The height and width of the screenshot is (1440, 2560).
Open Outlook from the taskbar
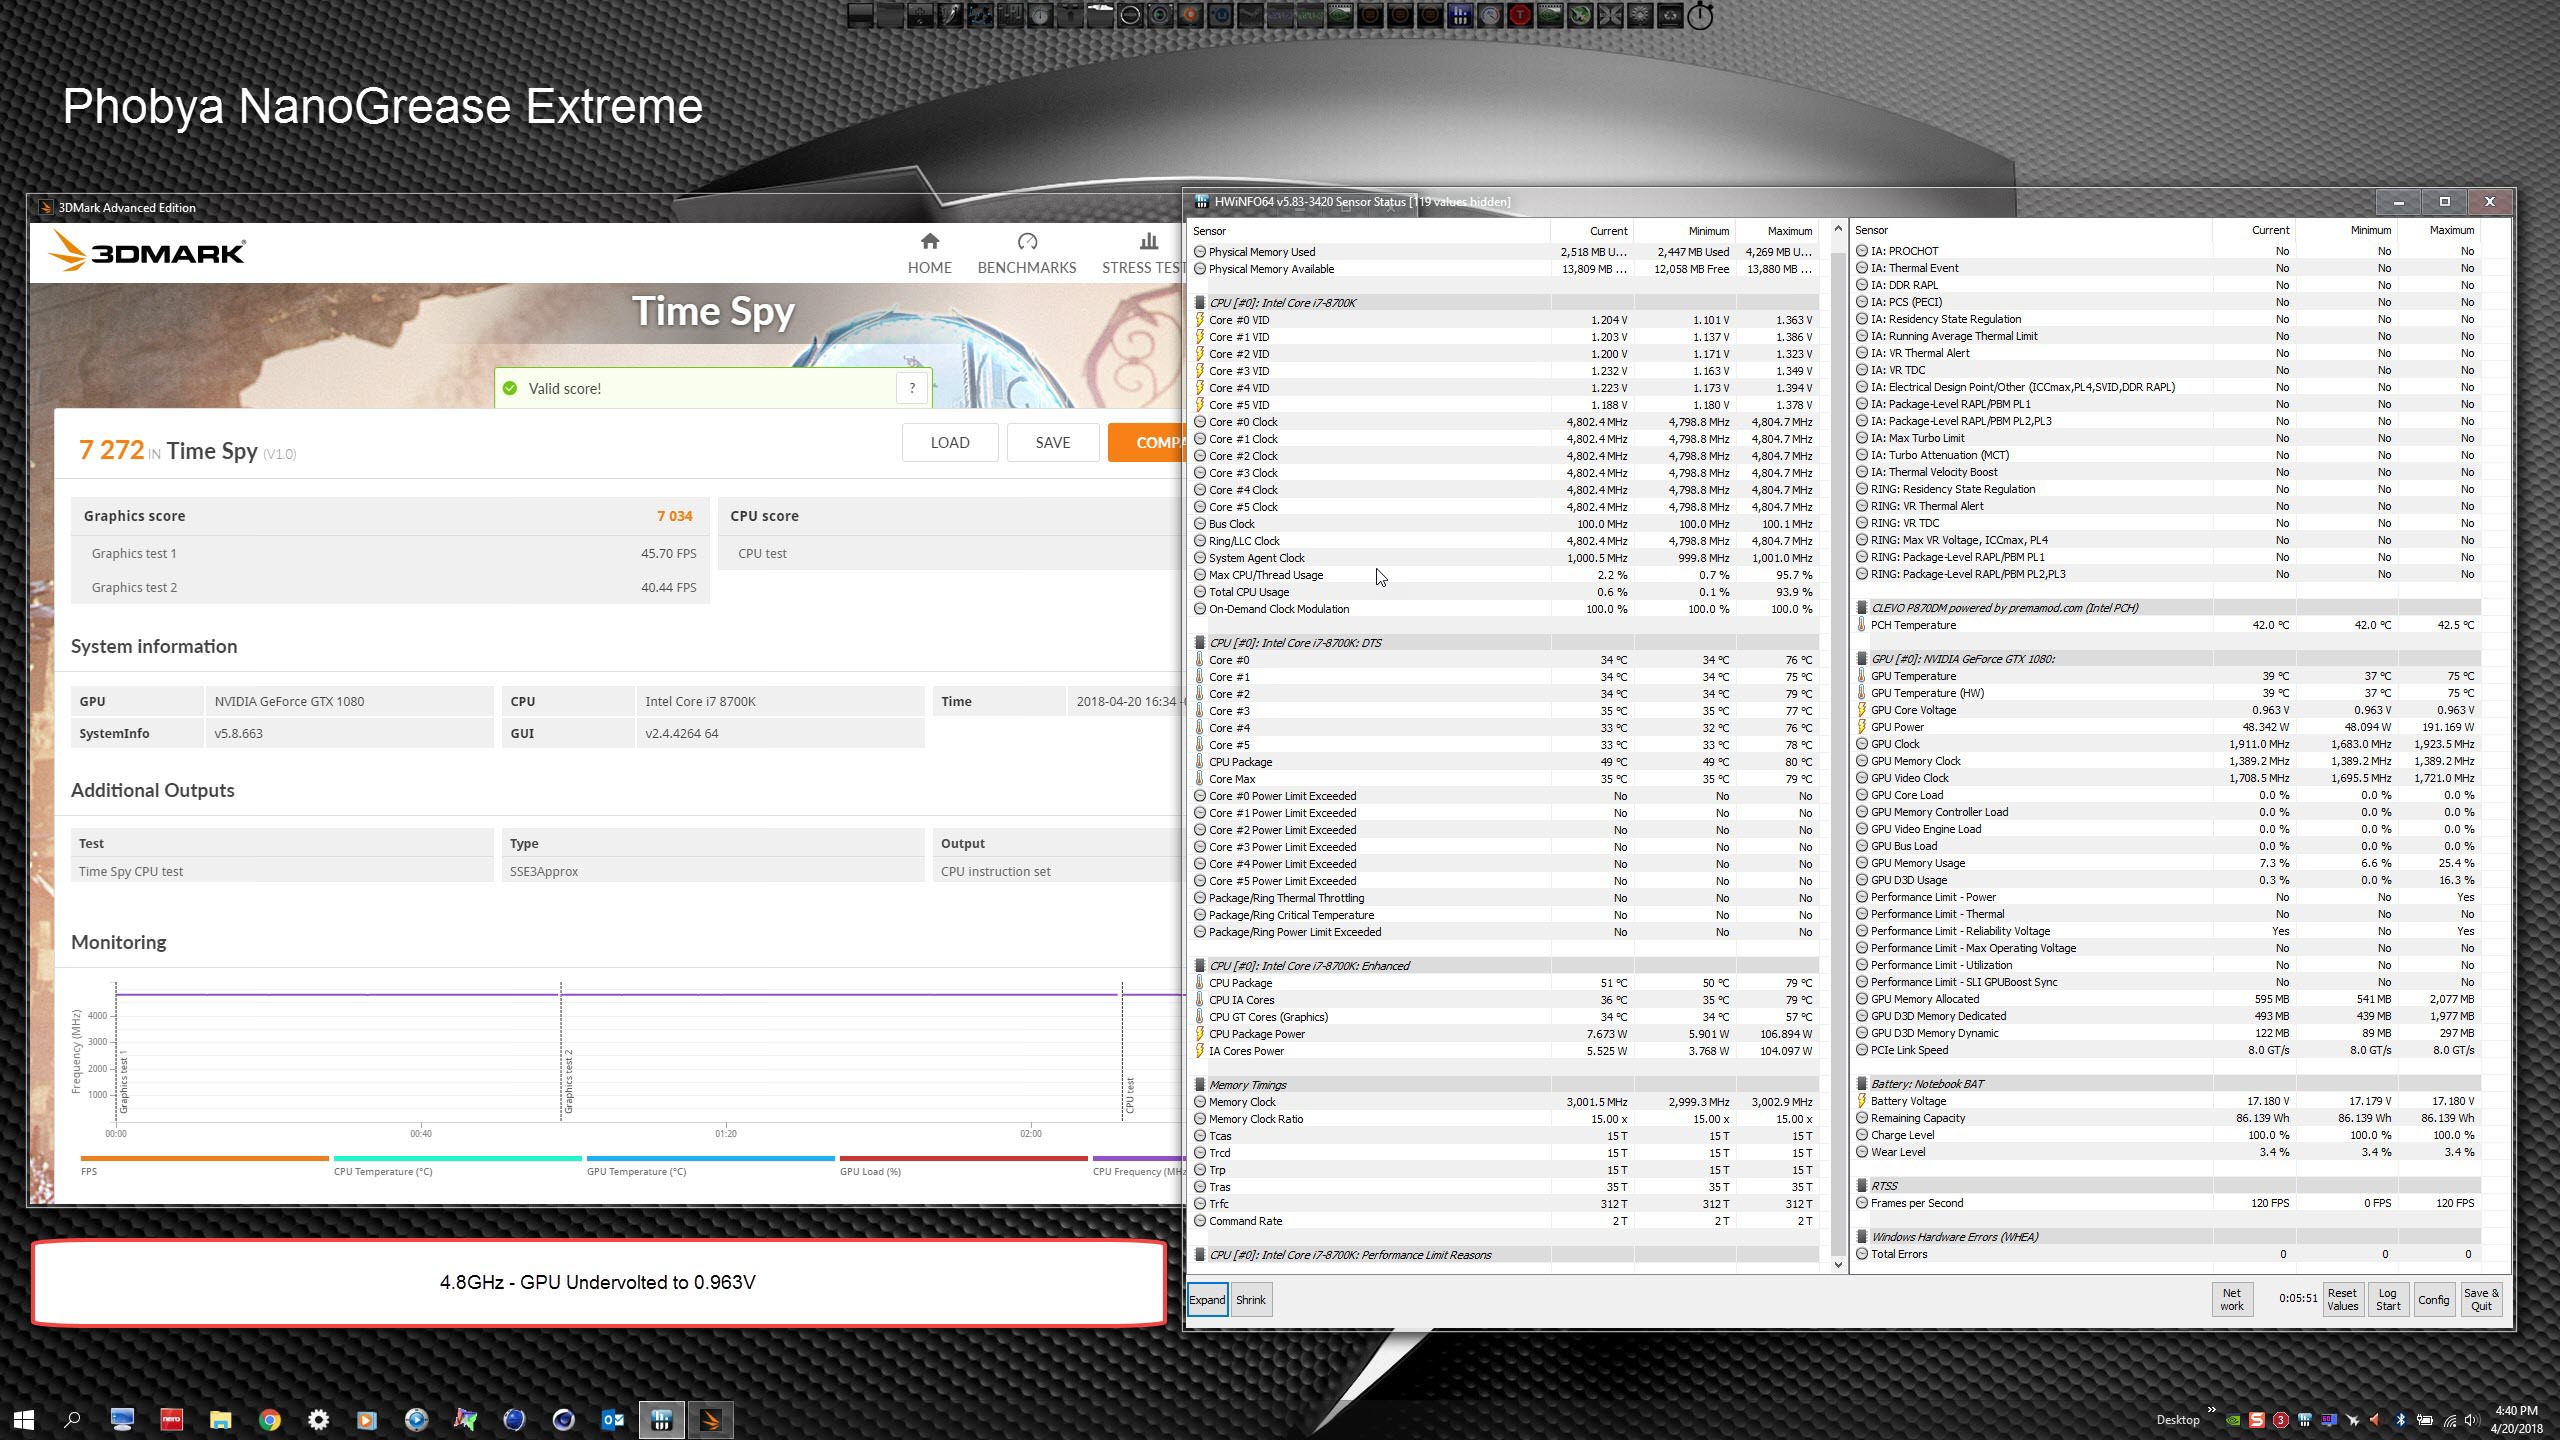click(x=612, y=1419)
